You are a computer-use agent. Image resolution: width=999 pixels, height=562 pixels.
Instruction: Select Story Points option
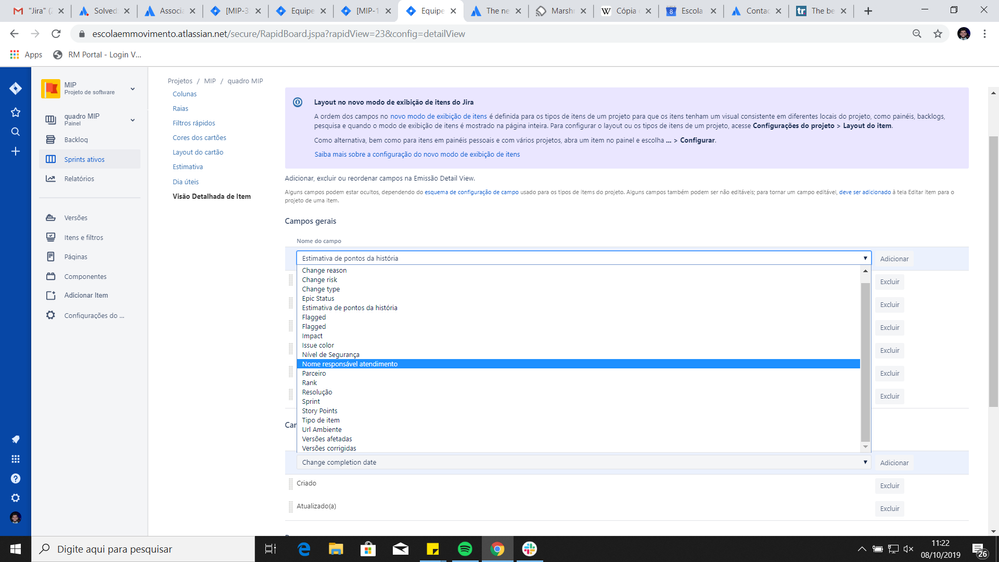(579, 411)
